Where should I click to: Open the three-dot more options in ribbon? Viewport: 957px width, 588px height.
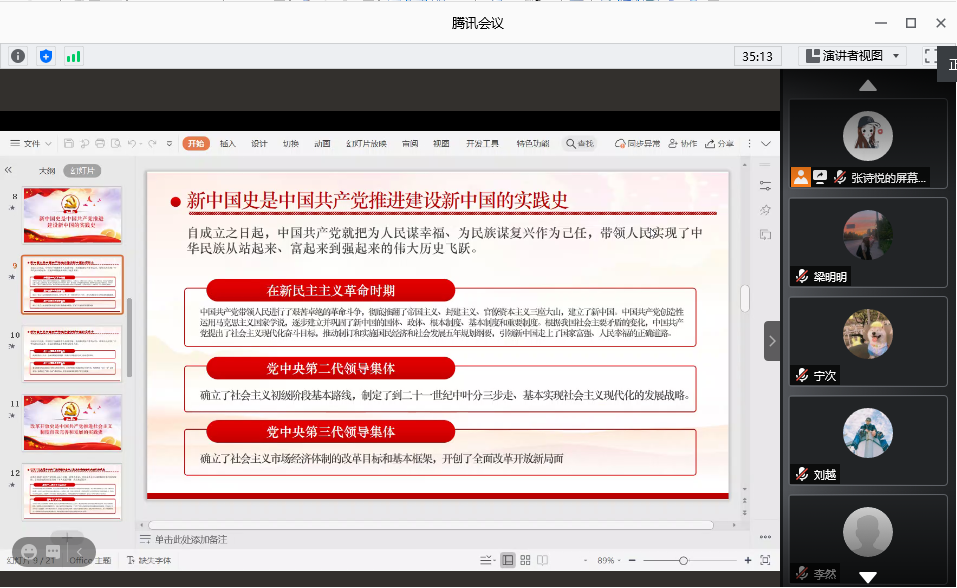tap(749, 143)
